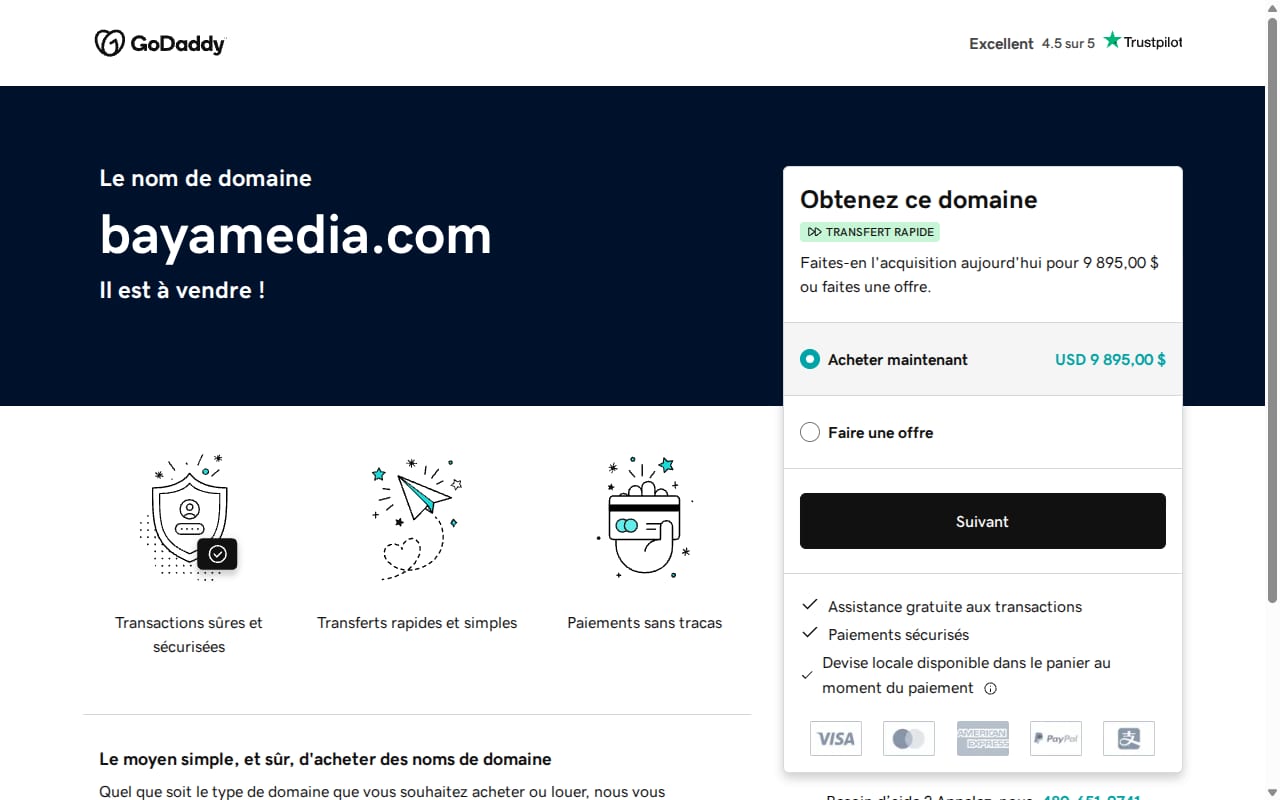Click the Mastercard payment icon
Viewport: 1280px width, 800px height.
coord(909,739)
